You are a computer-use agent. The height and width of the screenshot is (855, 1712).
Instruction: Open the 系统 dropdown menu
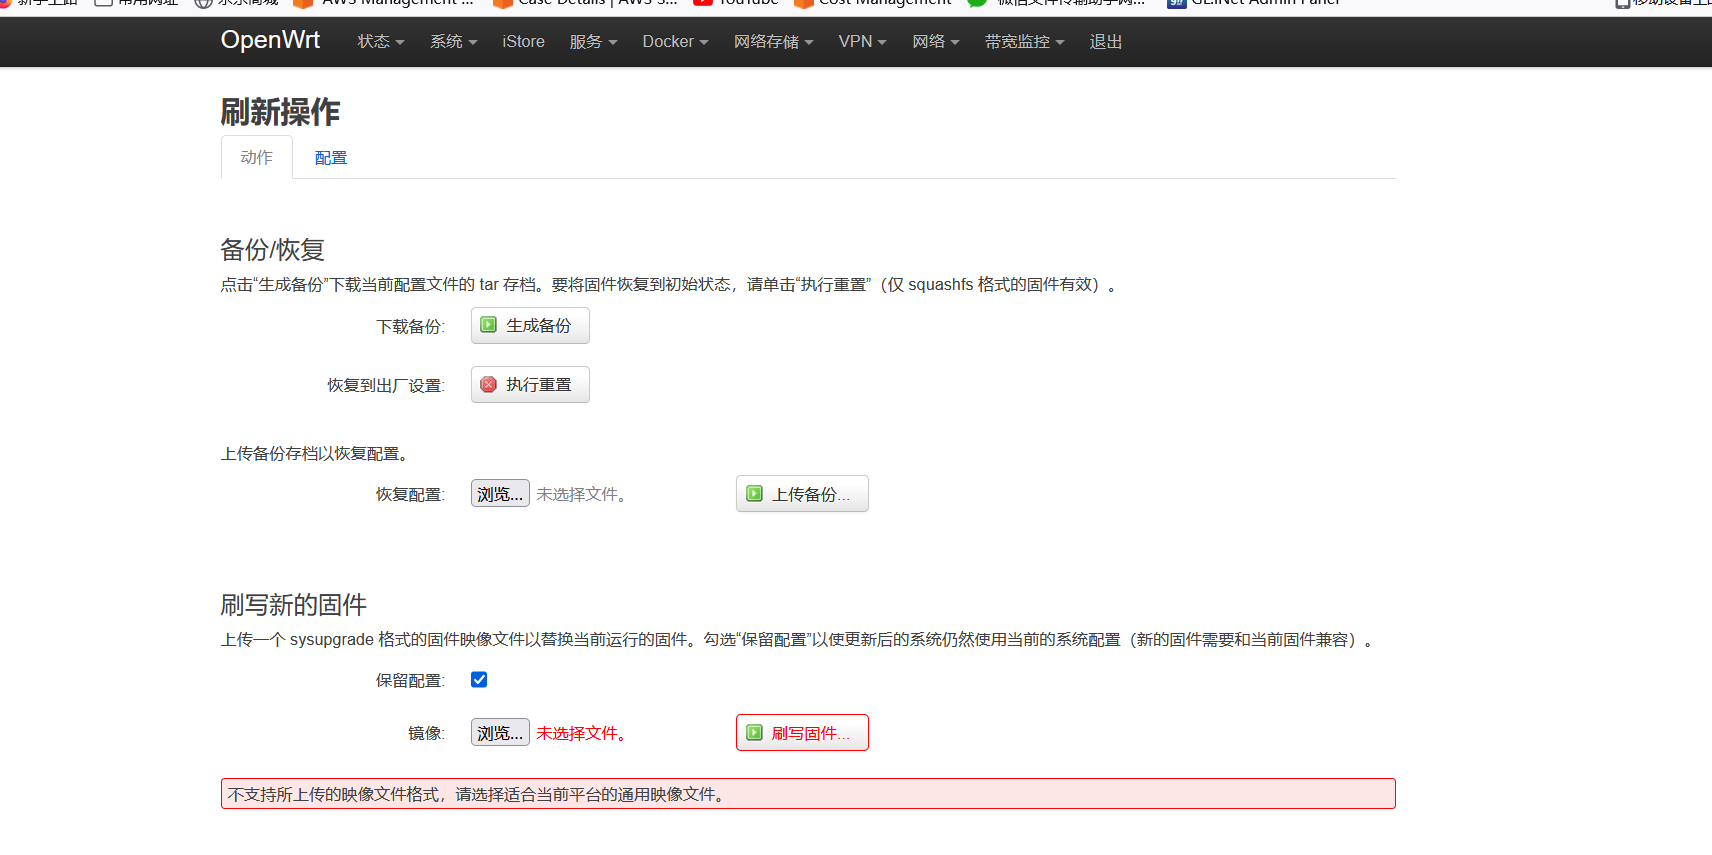[453, 42]
